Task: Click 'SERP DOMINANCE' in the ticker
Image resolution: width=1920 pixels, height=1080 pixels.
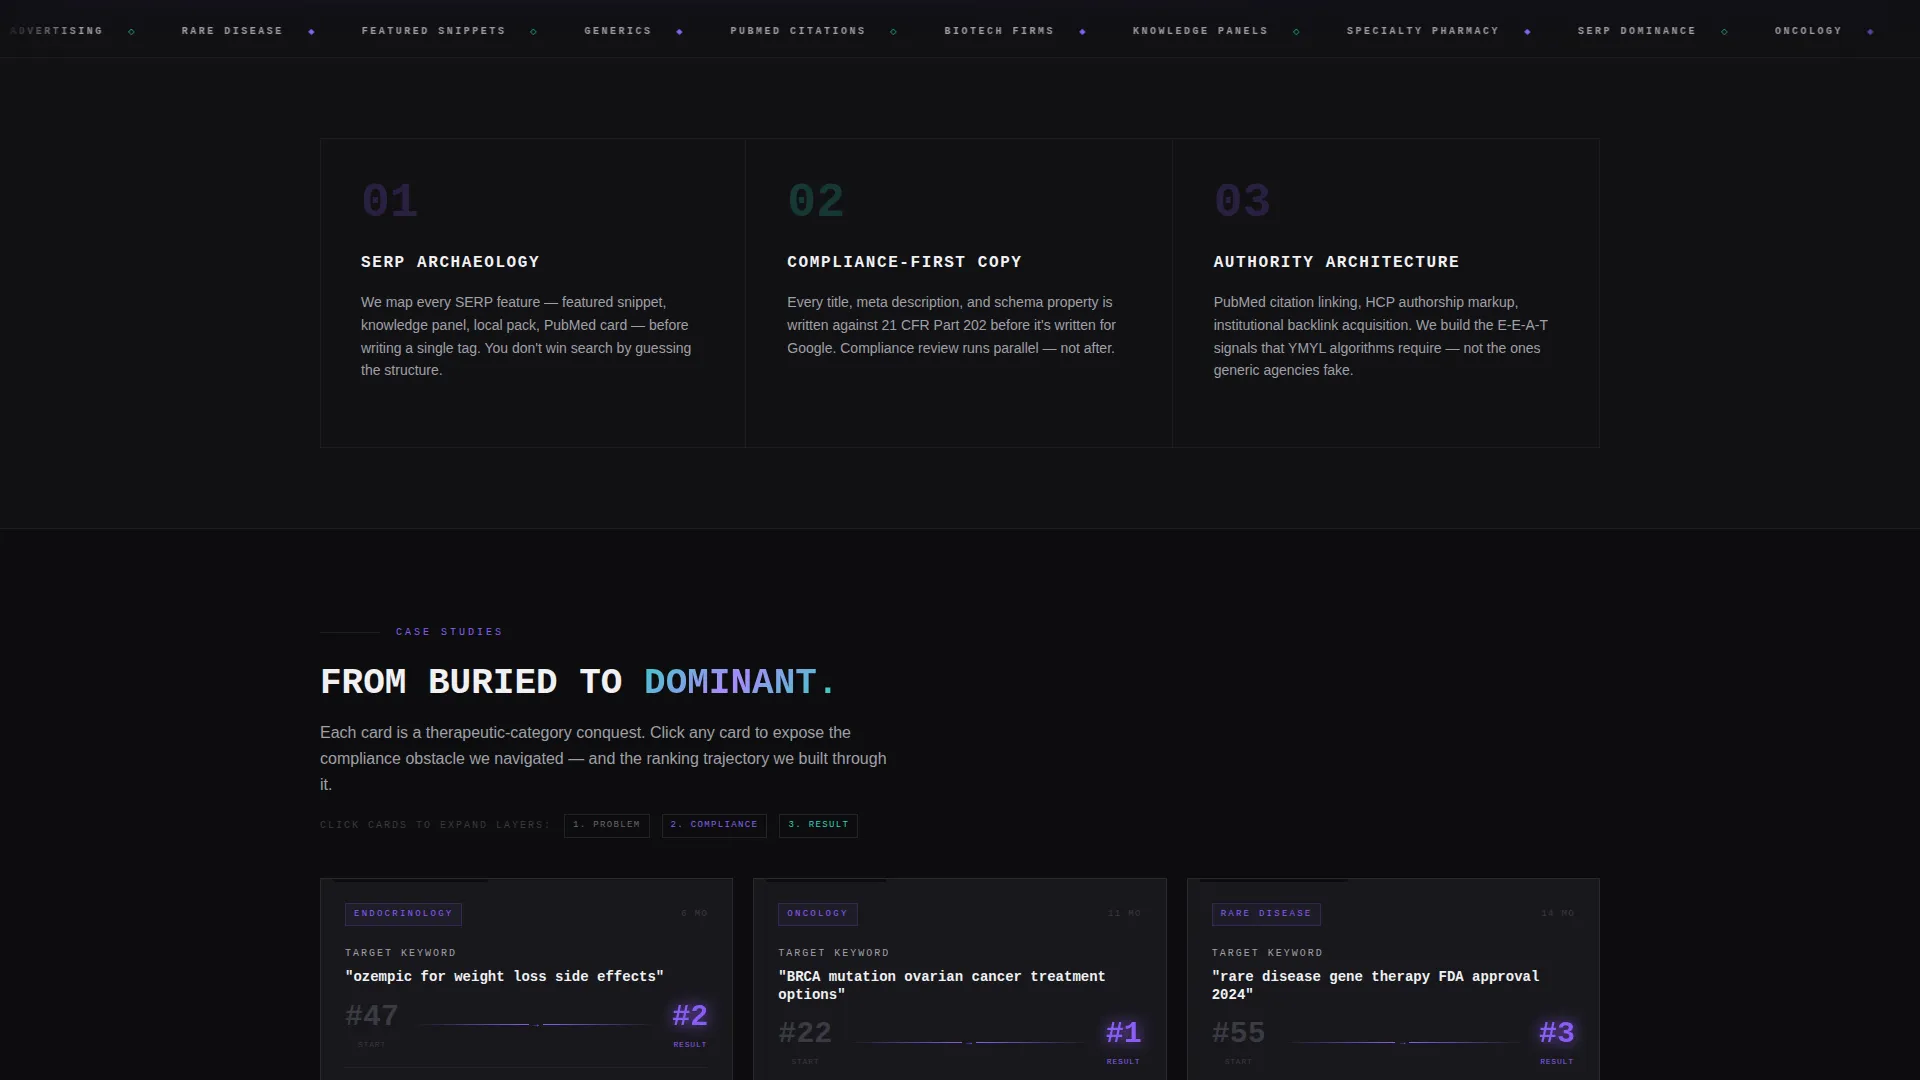Action: click(1637, 31)
